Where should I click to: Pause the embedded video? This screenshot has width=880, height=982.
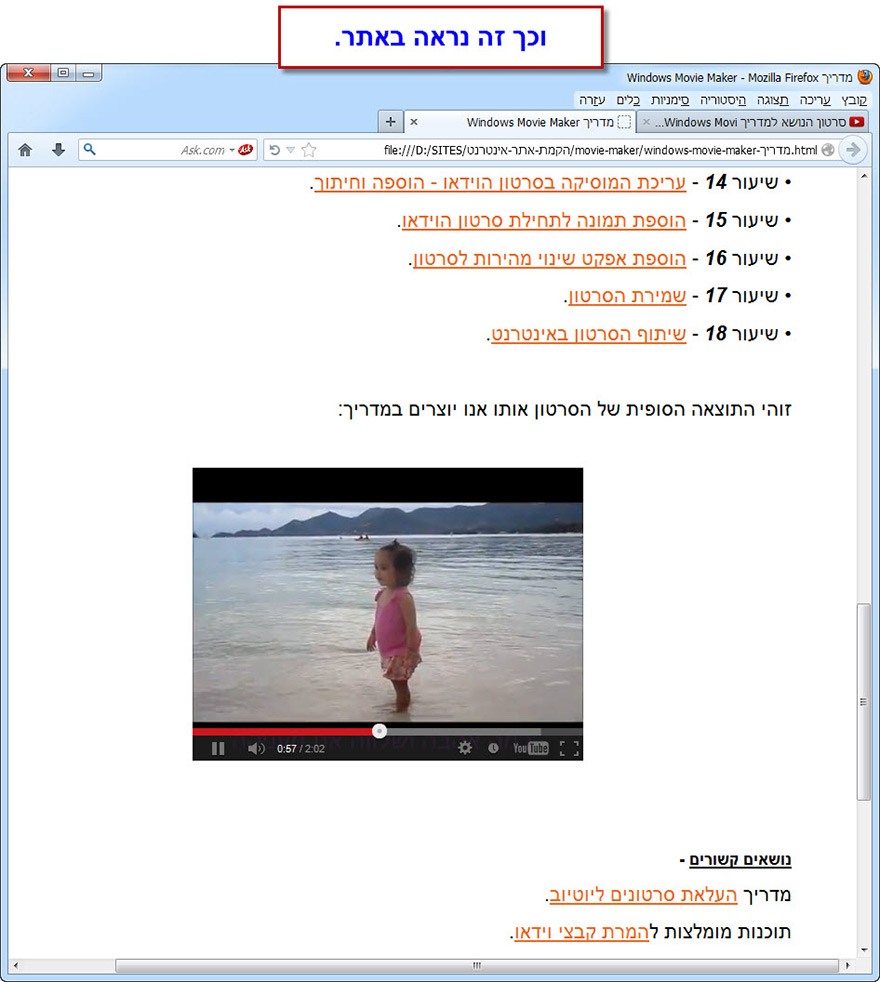218,748
